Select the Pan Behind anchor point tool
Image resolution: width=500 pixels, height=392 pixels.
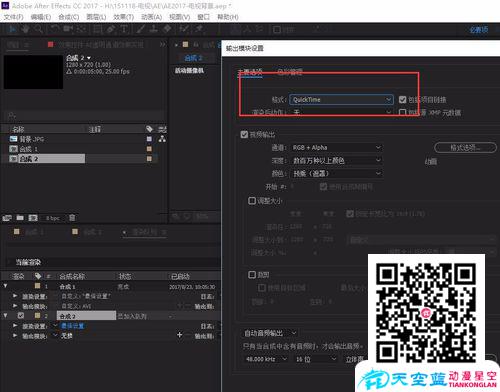(x=81, y=29)
